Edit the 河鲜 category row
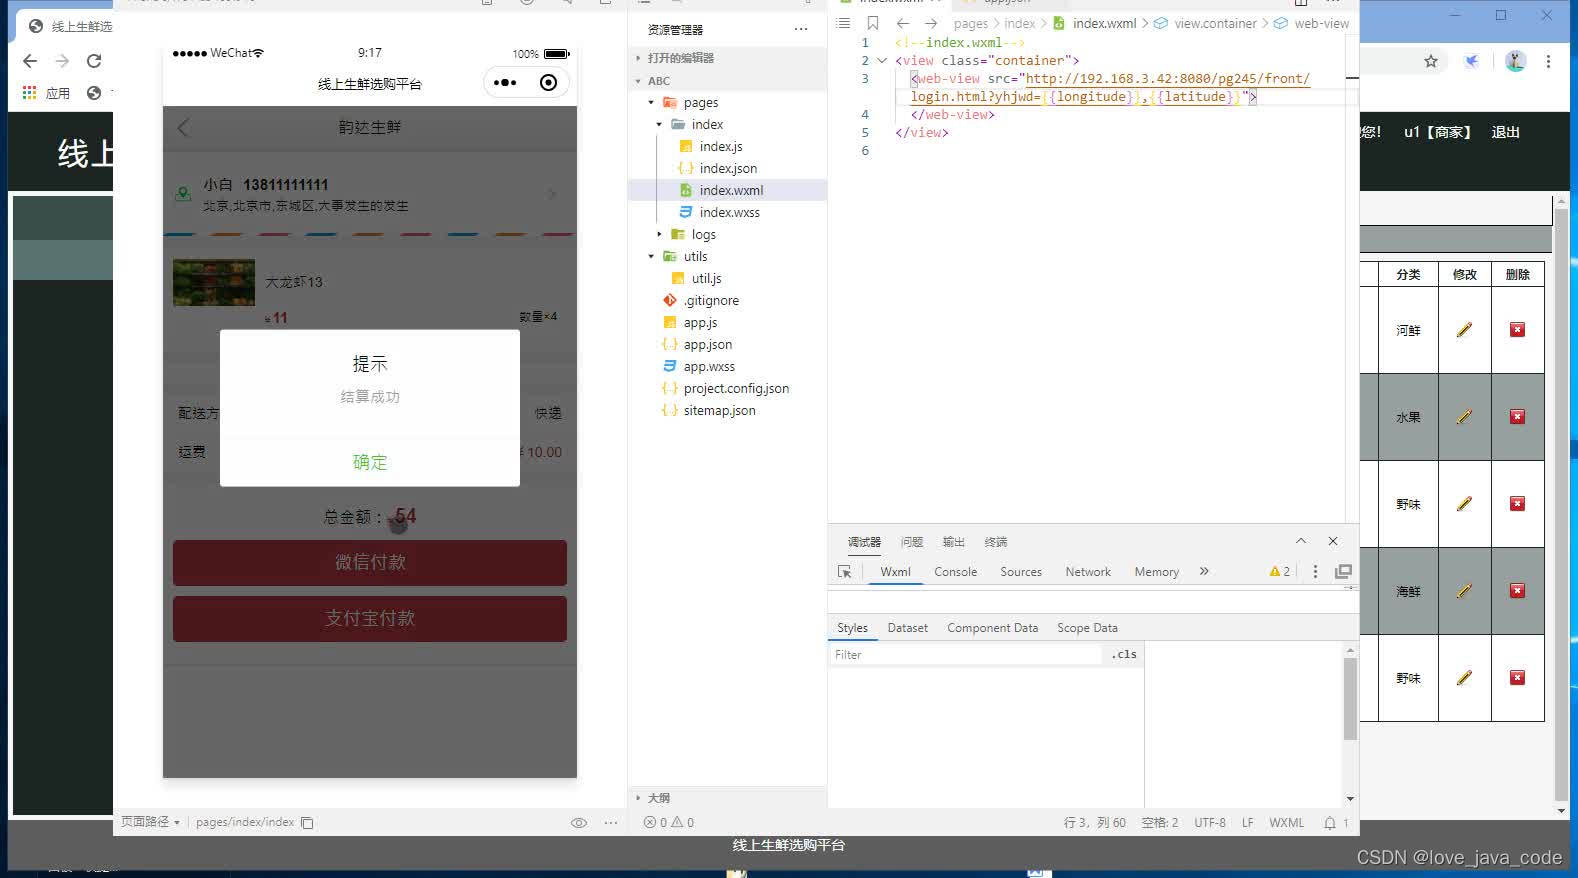 pyautogui.click(x=1464, y=330)
